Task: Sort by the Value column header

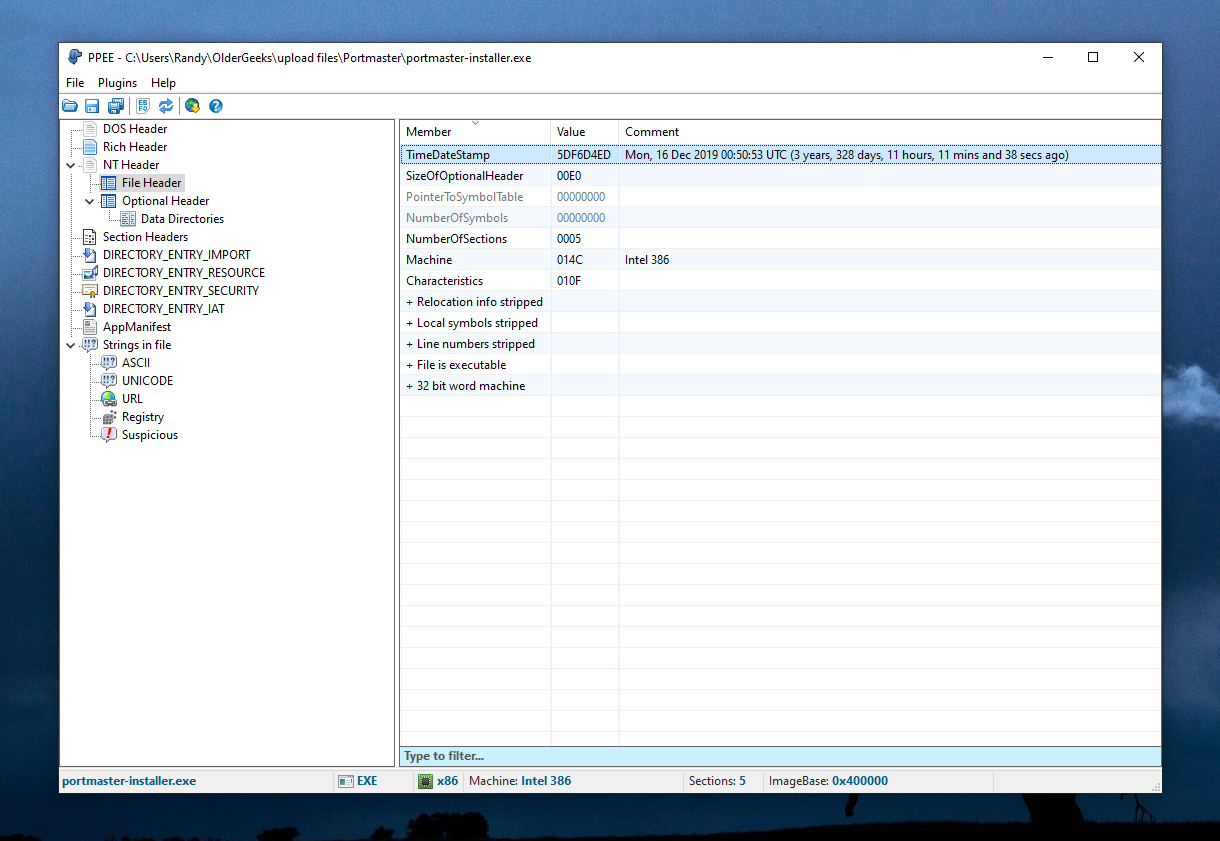Action: tap(584, 132)
